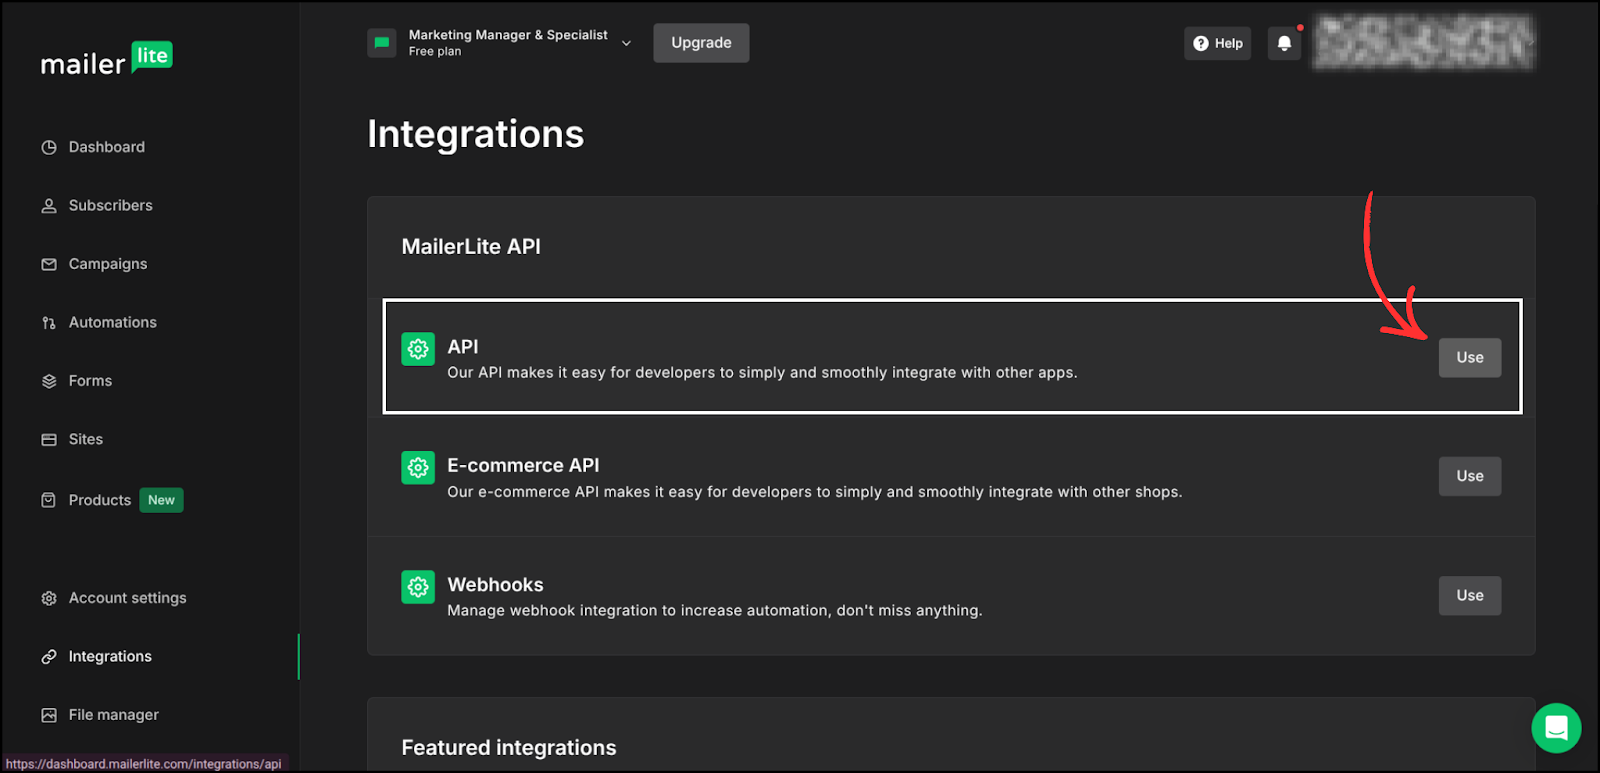The height and width of the screenshot is (773, 1600).
Task: Click the Integrations link icon in sidebar
Action: point(49,657)
